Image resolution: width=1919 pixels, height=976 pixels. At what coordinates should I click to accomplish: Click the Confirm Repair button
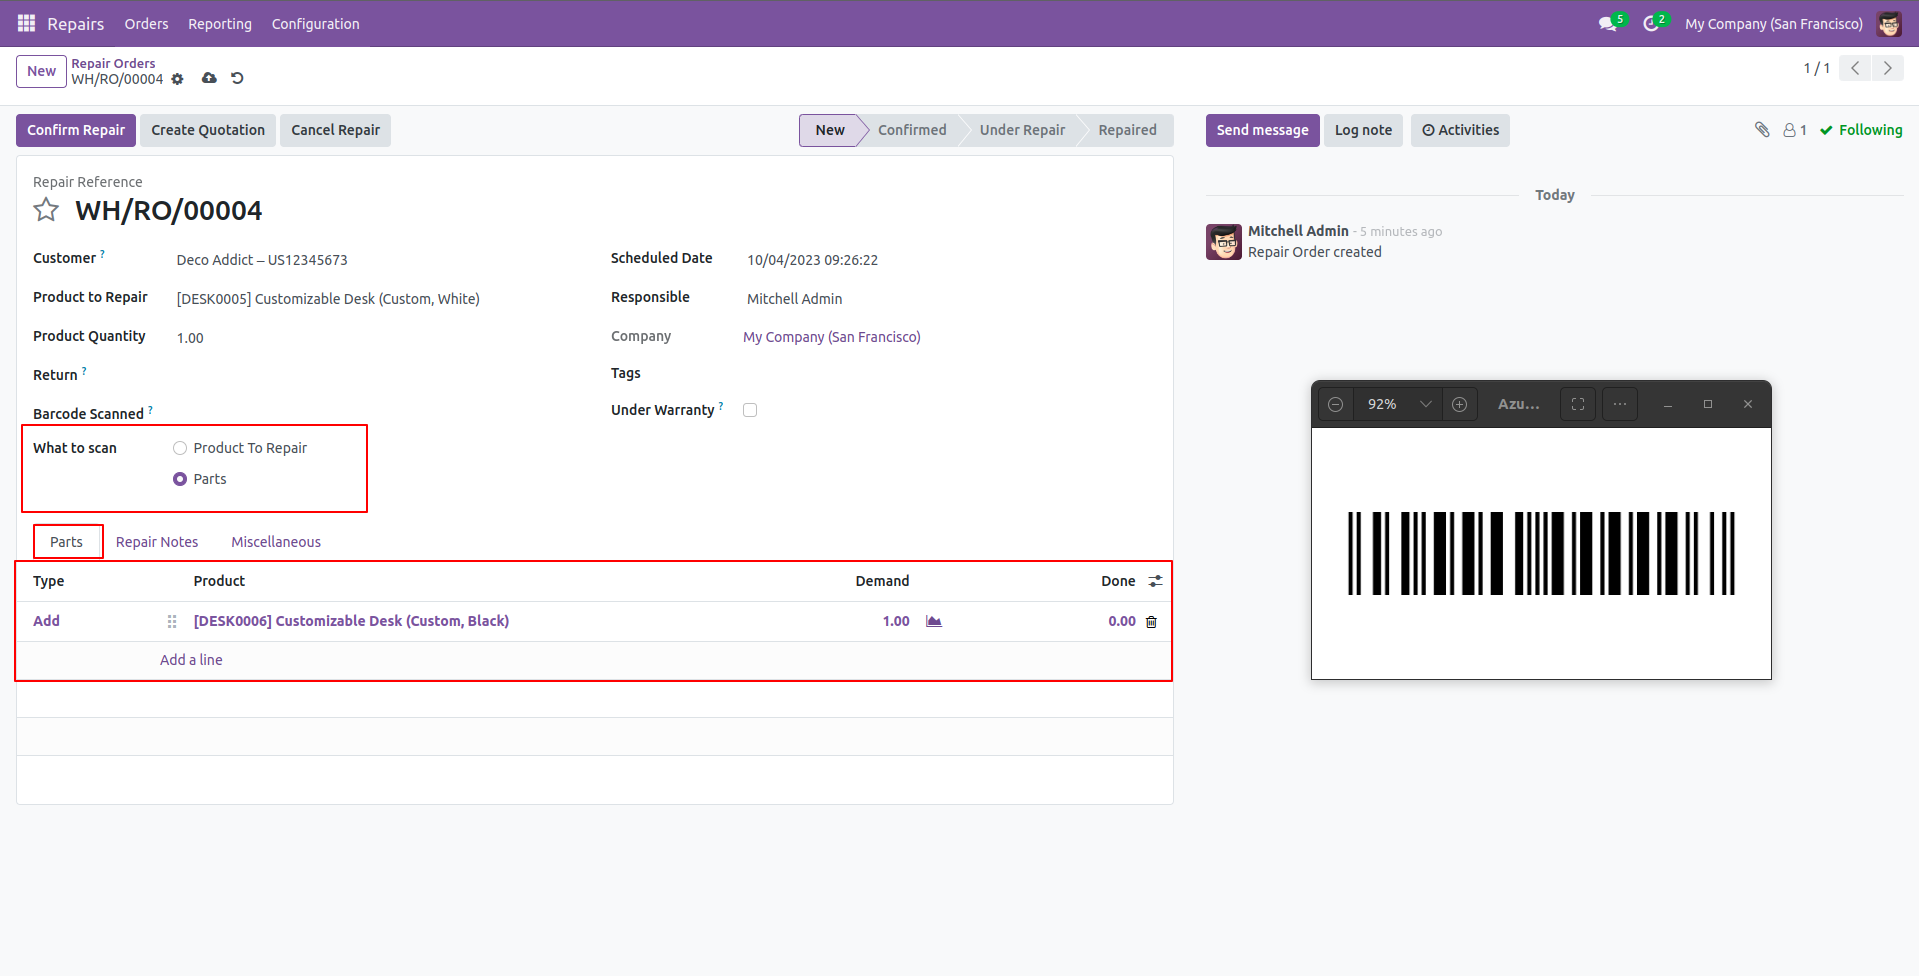76,130
